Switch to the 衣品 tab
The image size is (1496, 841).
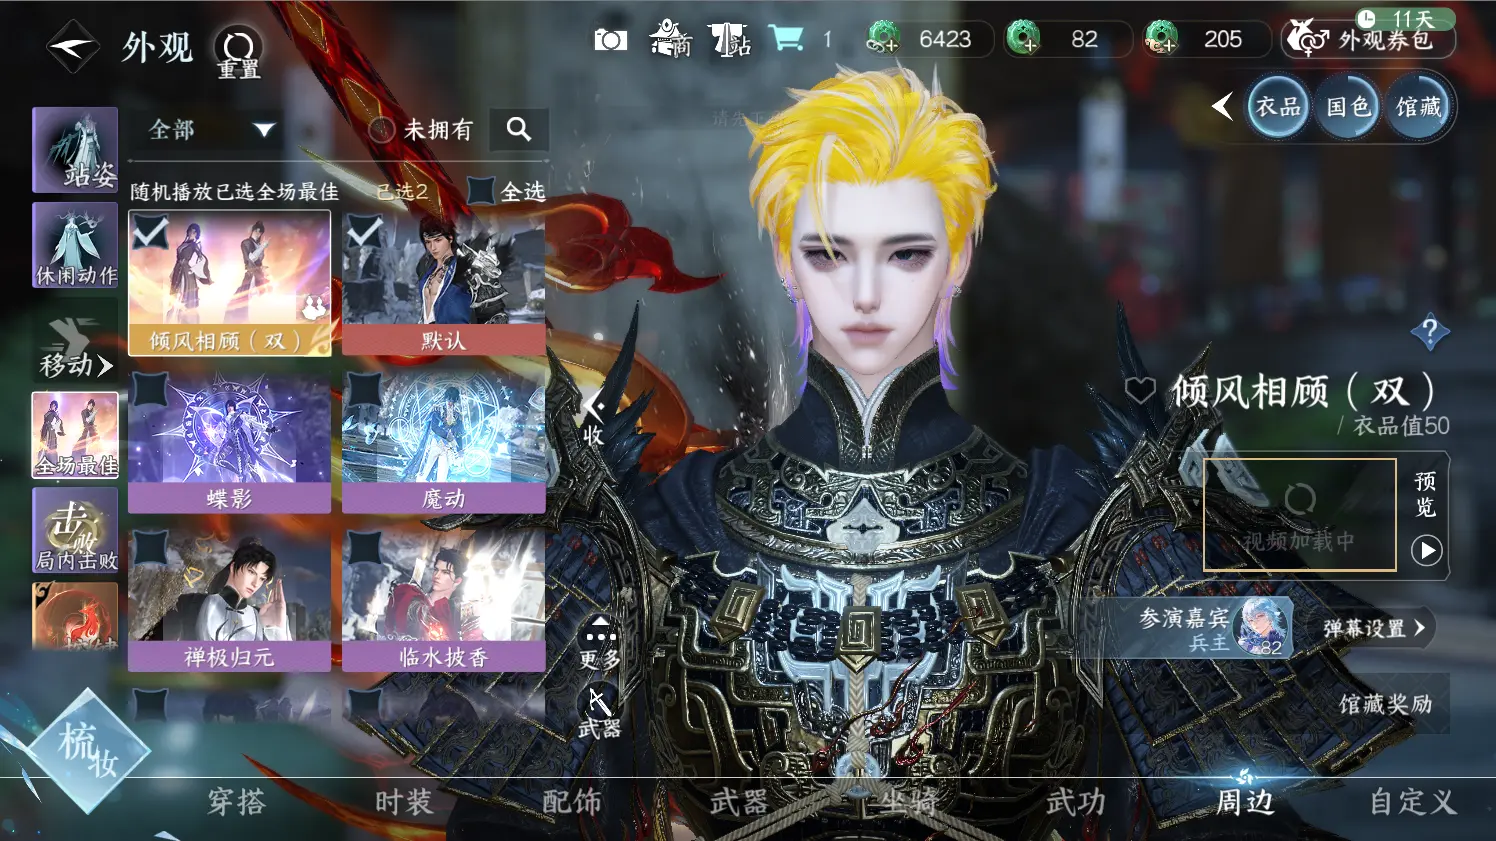(1278, 106)
